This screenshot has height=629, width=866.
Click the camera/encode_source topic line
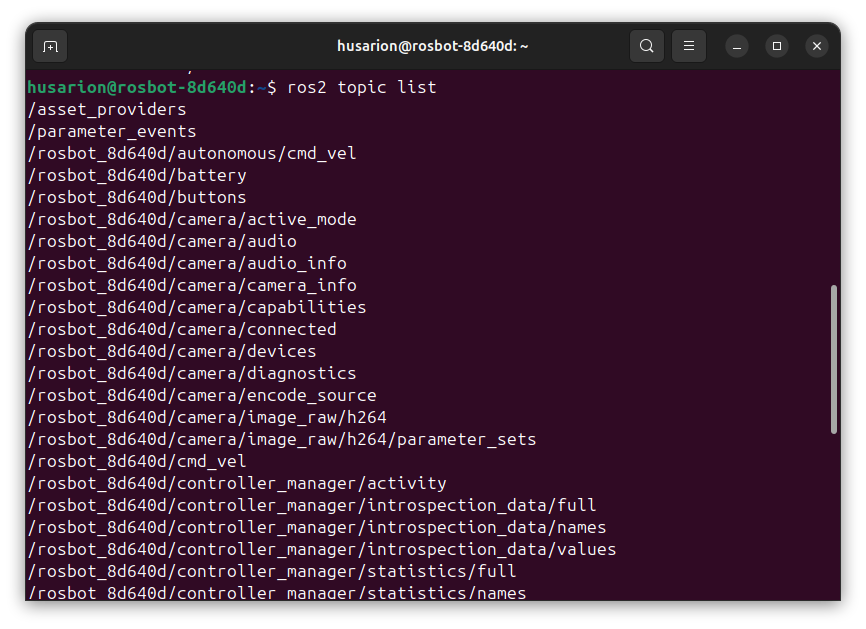point(202,396)
